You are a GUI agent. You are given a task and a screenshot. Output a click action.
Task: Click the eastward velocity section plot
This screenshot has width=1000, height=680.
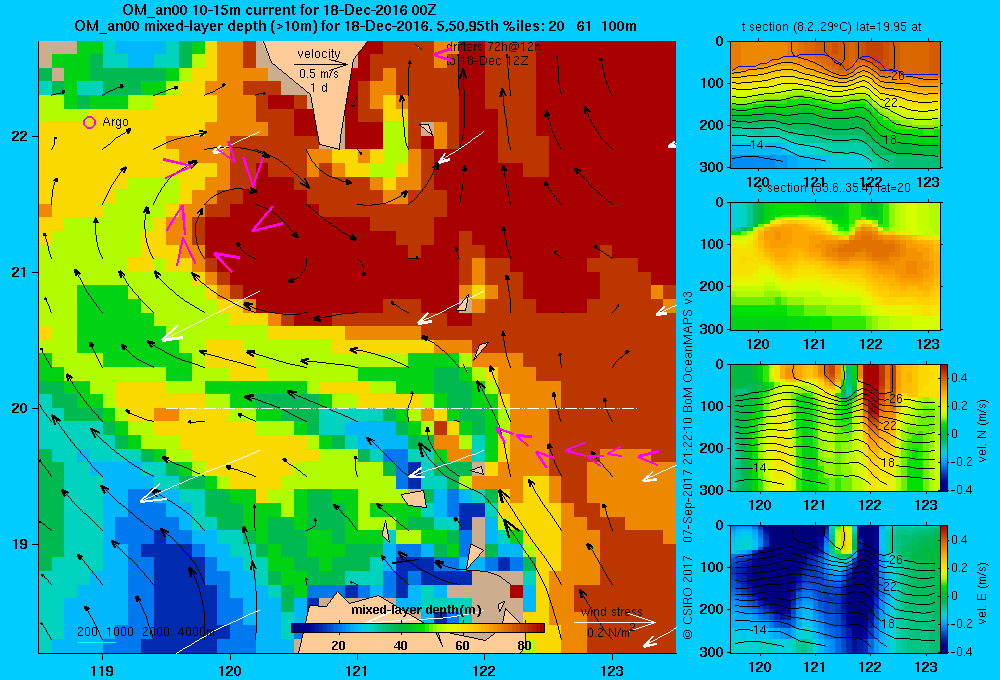point(835,589)
